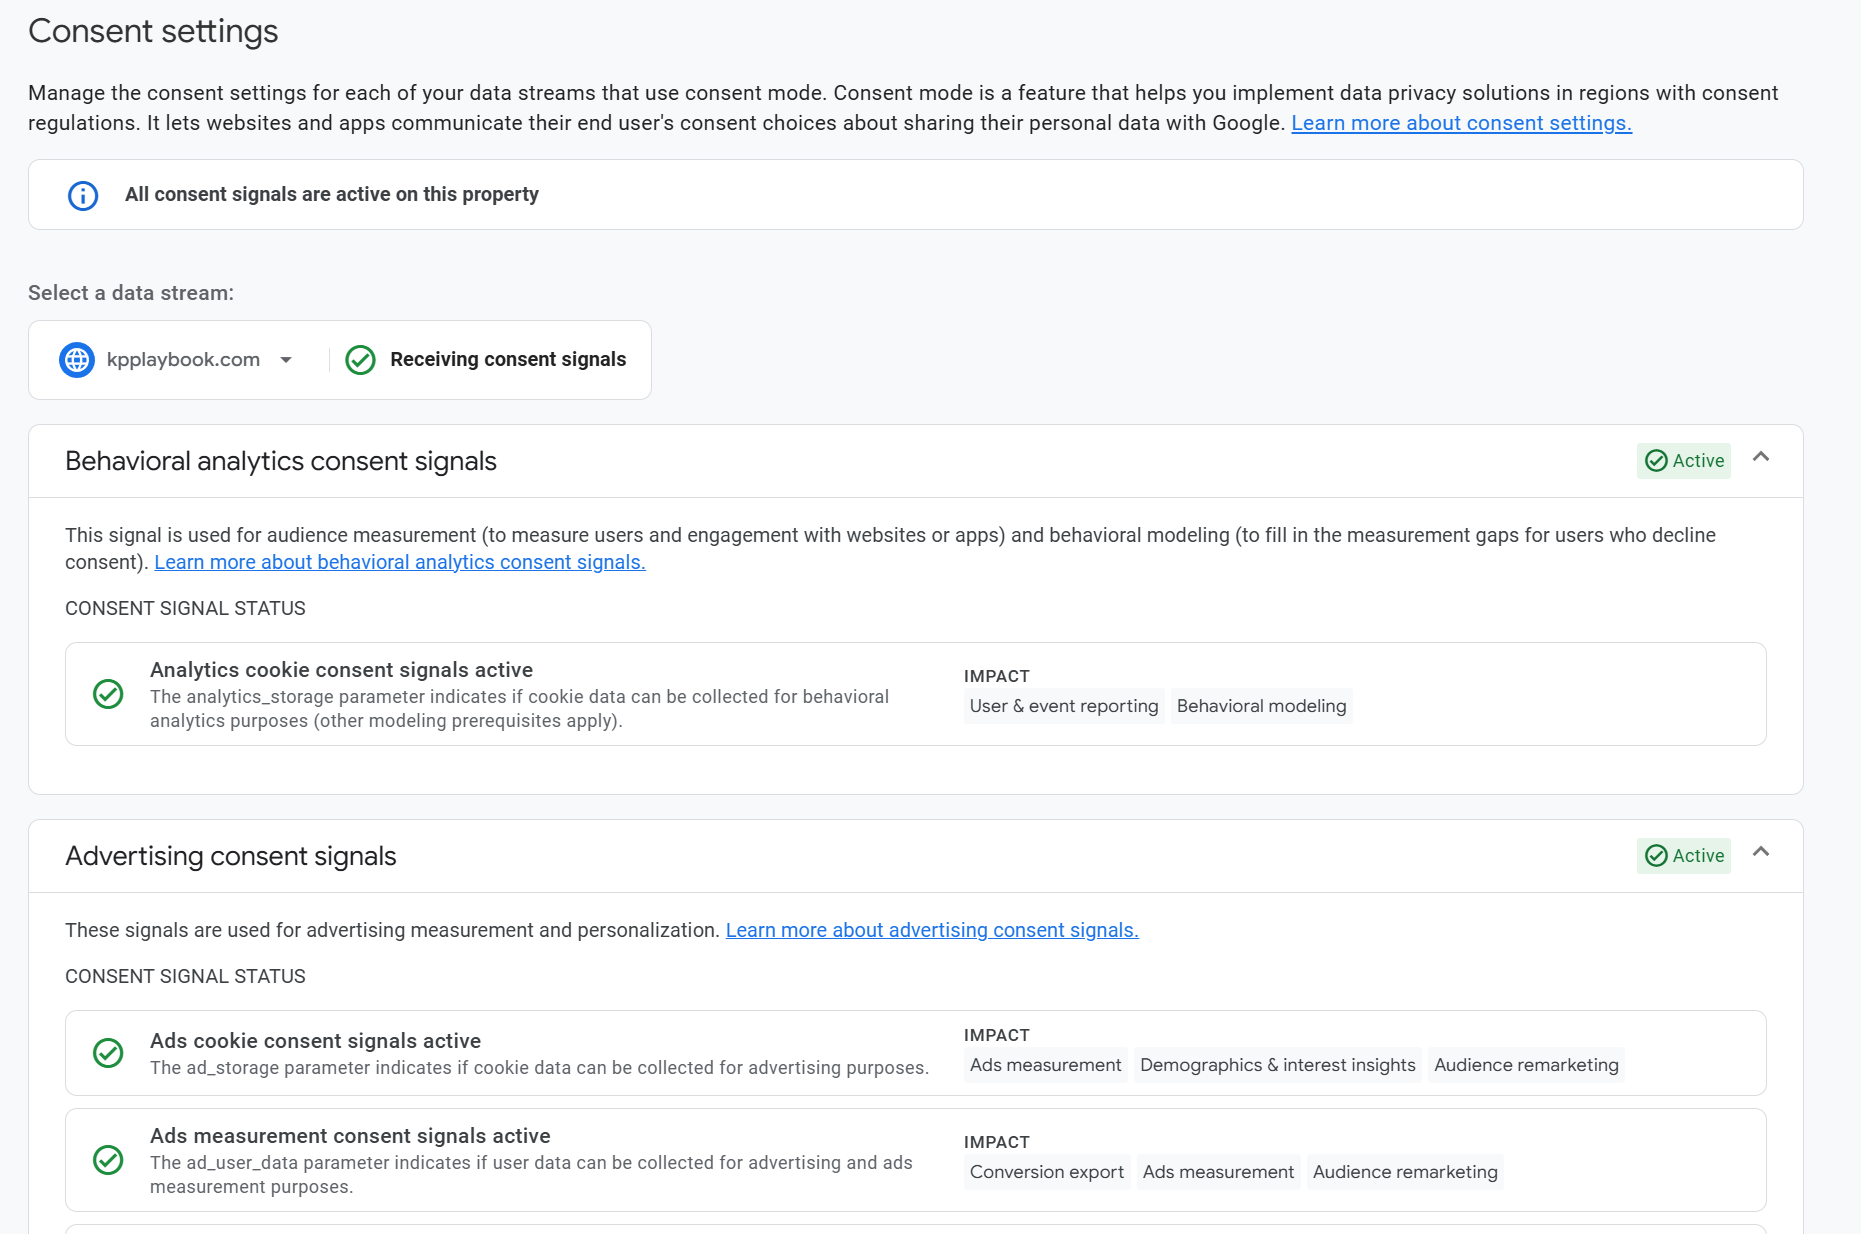Click Behavioral analytics consent signals heading
This screenshot has width=1861, height=1234.
point(281,461)
